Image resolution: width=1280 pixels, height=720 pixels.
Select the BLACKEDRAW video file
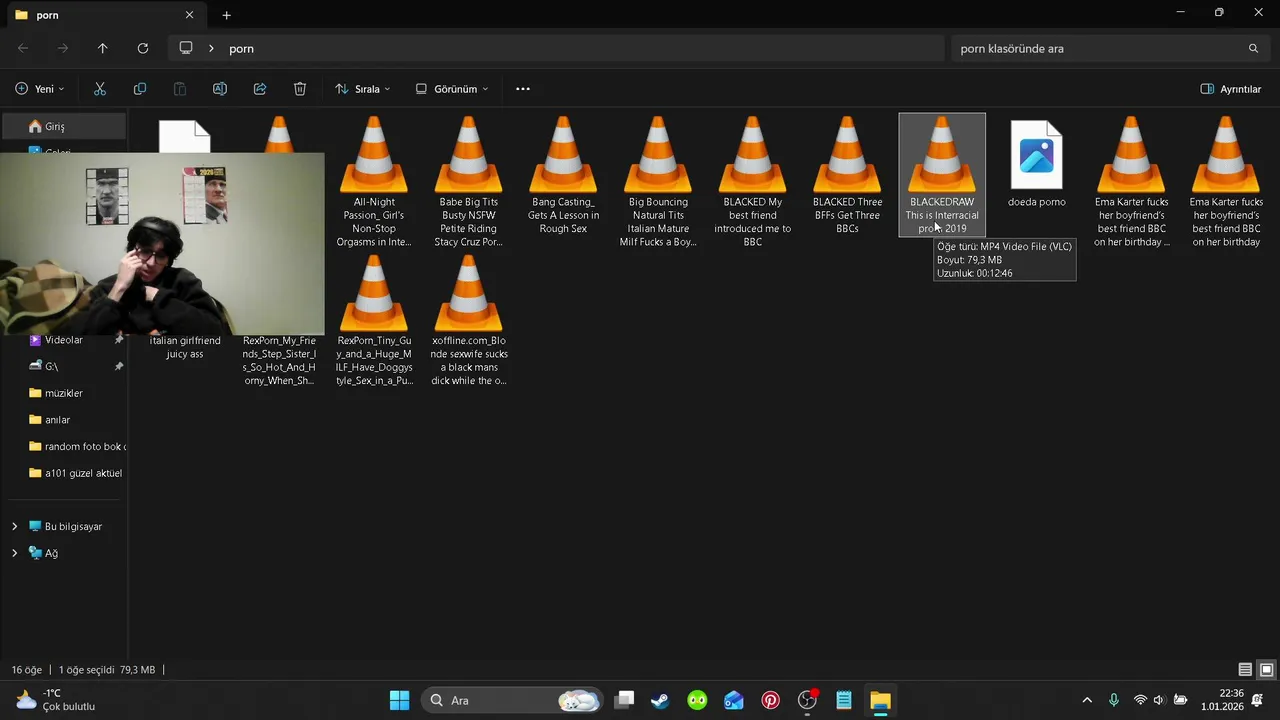[x=942, y=175]
